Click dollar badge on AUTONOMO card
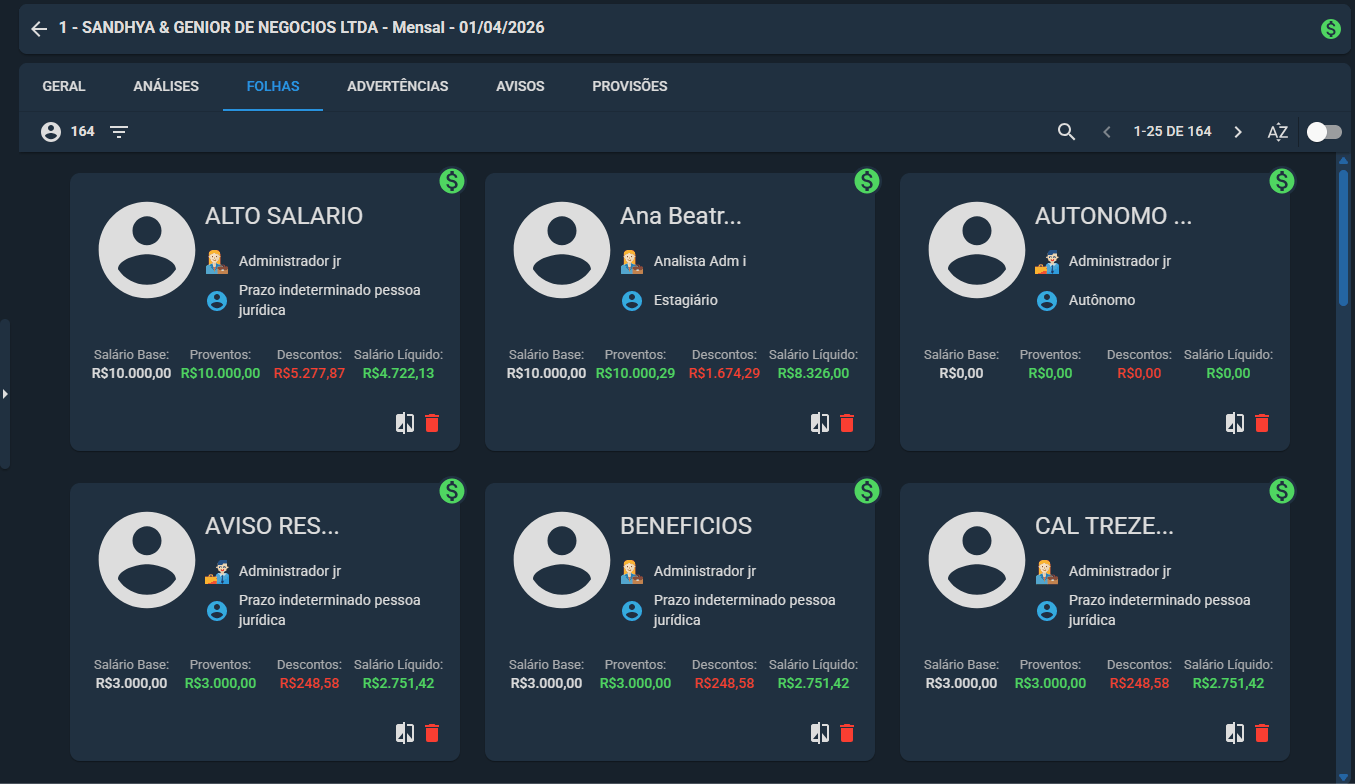This screenshot has width=1355, height=784. point(1282,181)
